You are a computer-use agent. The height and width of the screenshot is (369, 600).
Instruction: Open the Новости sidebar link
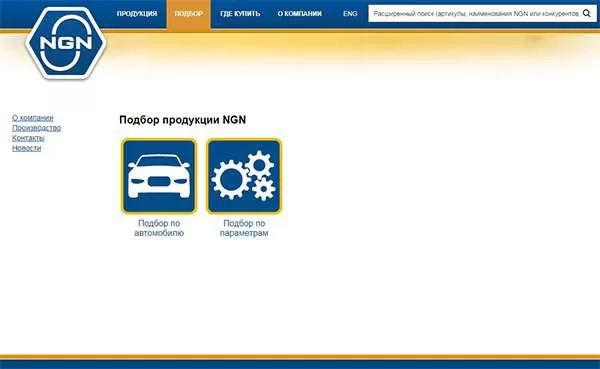[26, 148]
